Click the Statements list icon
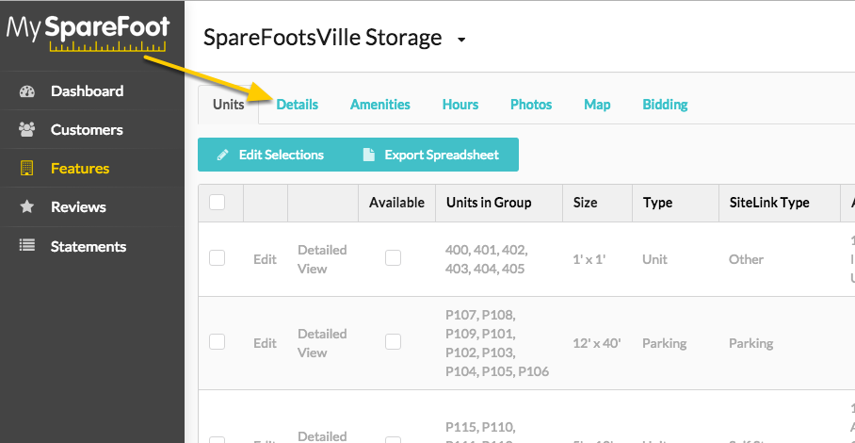 click(x=27, y=246)
